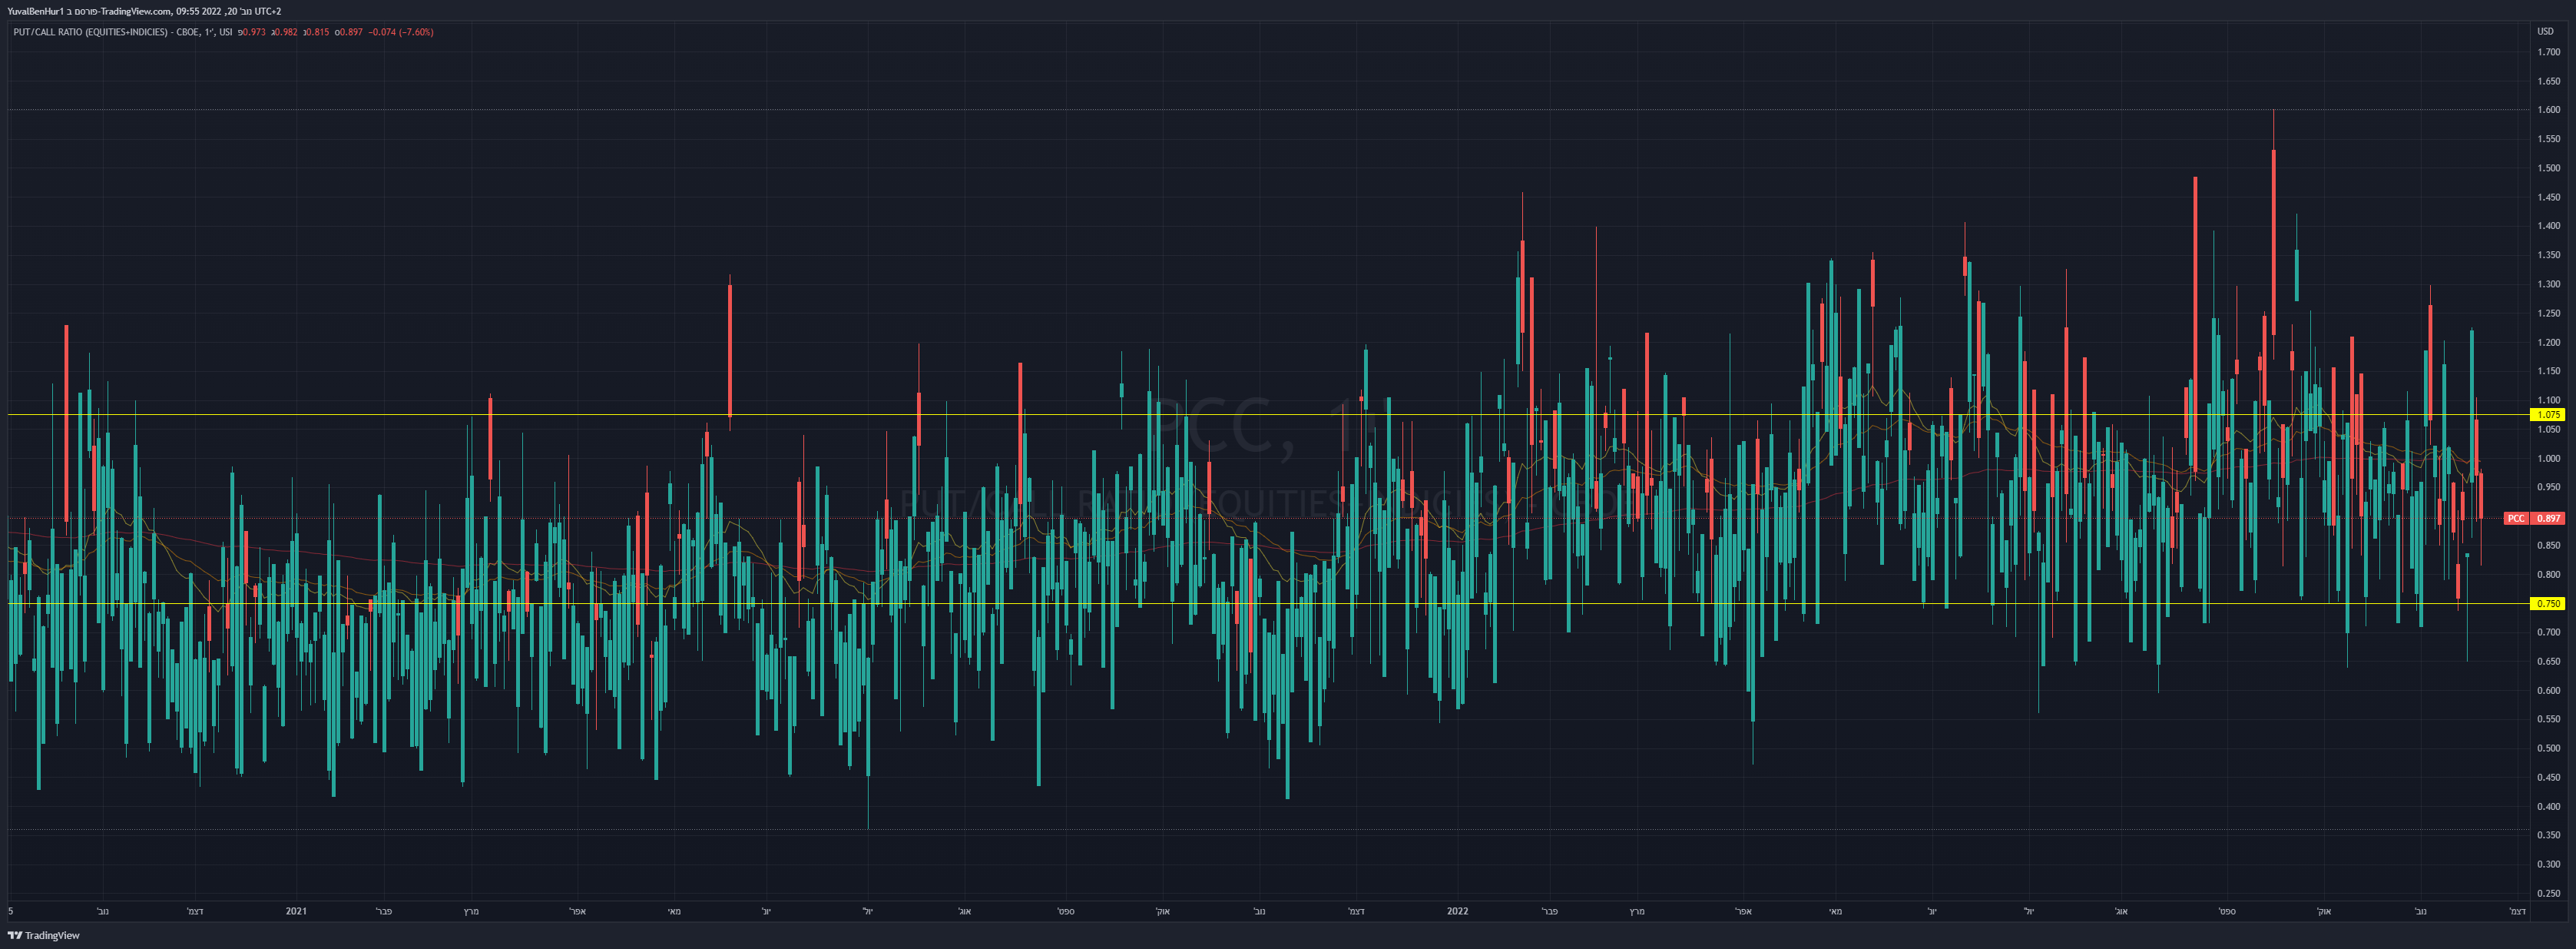Click the TradingView logo at bottom left
Screen dimensions: 2576x949
pyautogui.click(x=44, y=936)
